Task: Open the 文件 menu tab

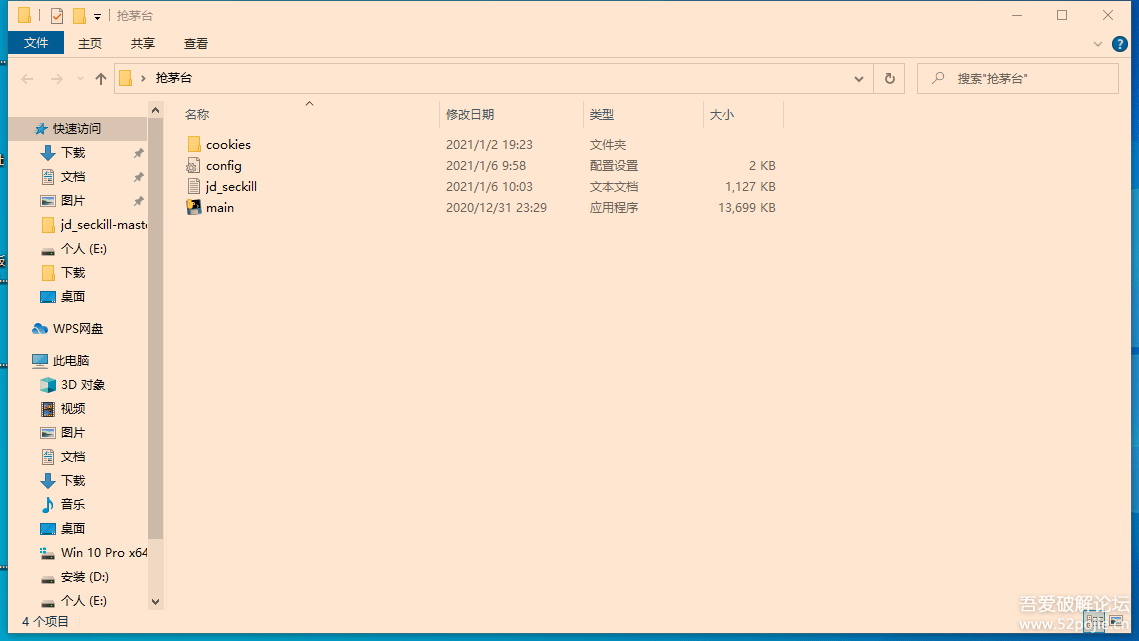Action: click(36, 43)
